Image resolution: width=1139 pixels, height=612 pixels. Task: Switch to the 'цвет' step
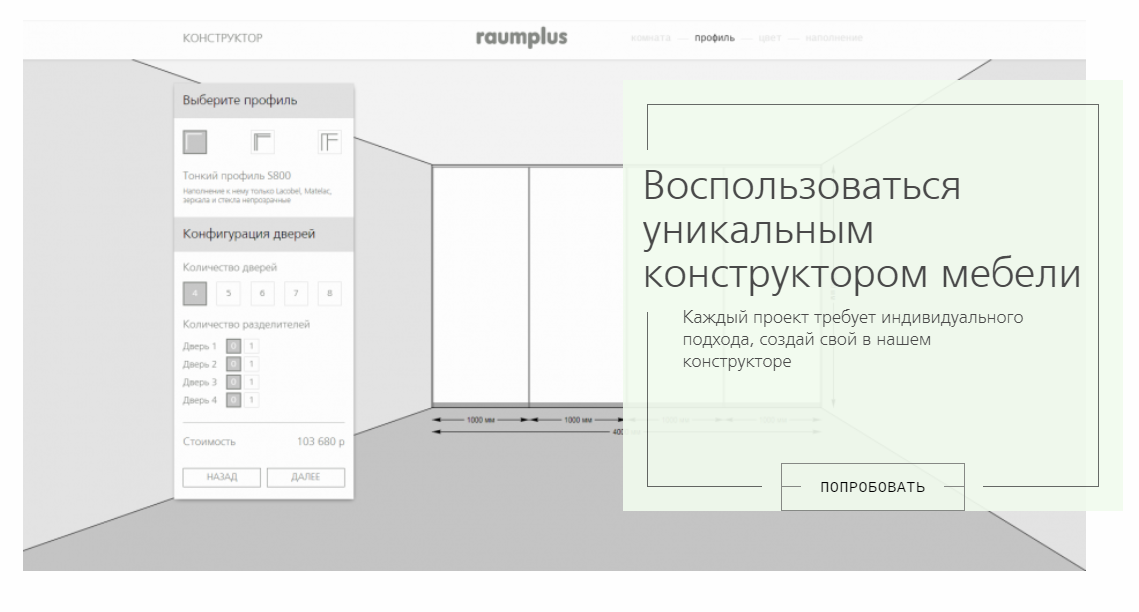click(770, 38)
